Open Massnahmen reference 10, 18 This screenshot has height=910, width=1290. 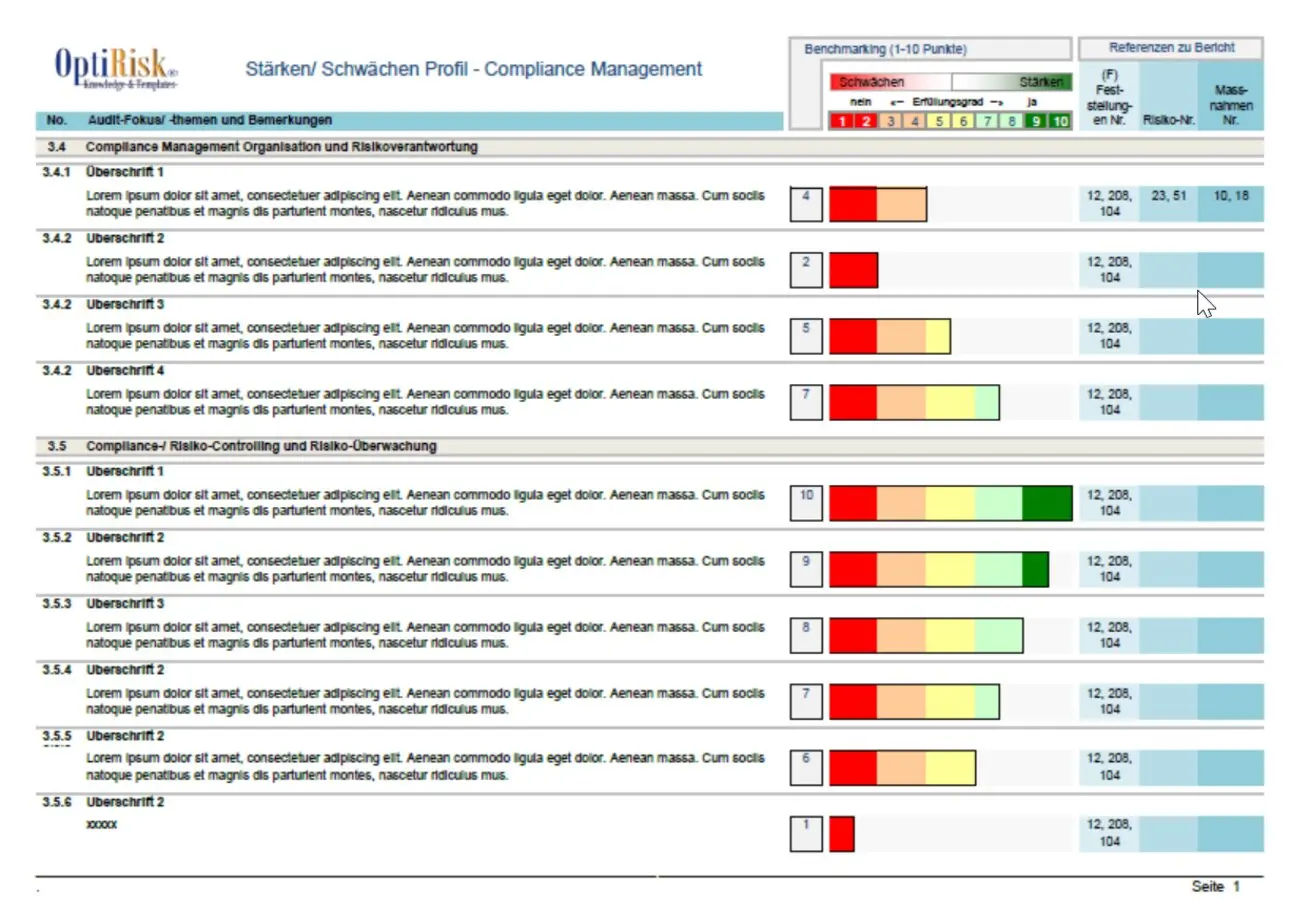1231,196
